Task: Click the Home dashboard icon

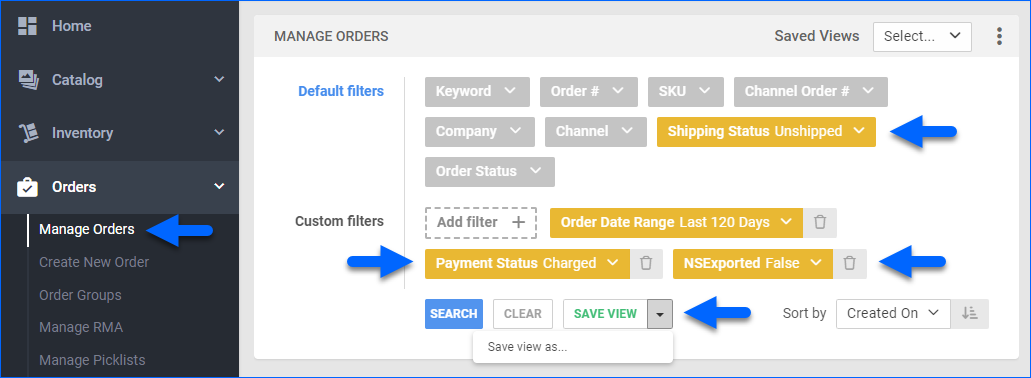Action: [x=28, y=26]
